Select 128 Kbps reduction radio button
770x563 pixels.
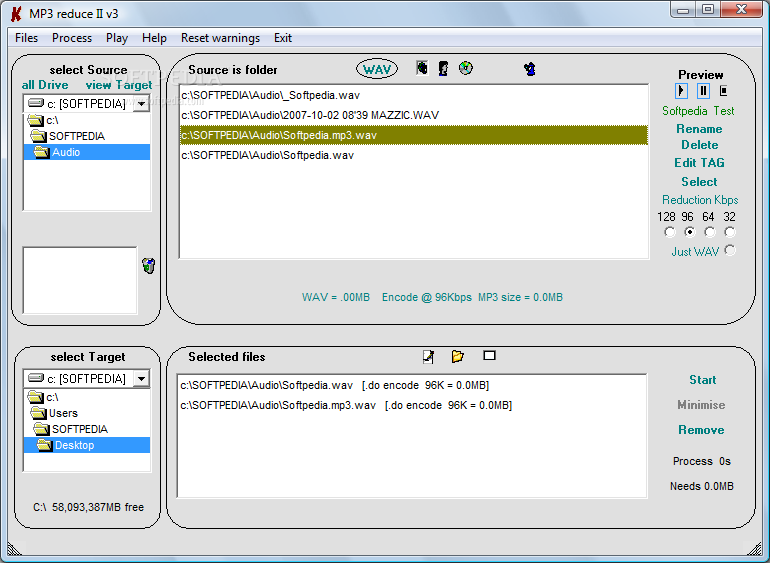click(x=670, y=232)
